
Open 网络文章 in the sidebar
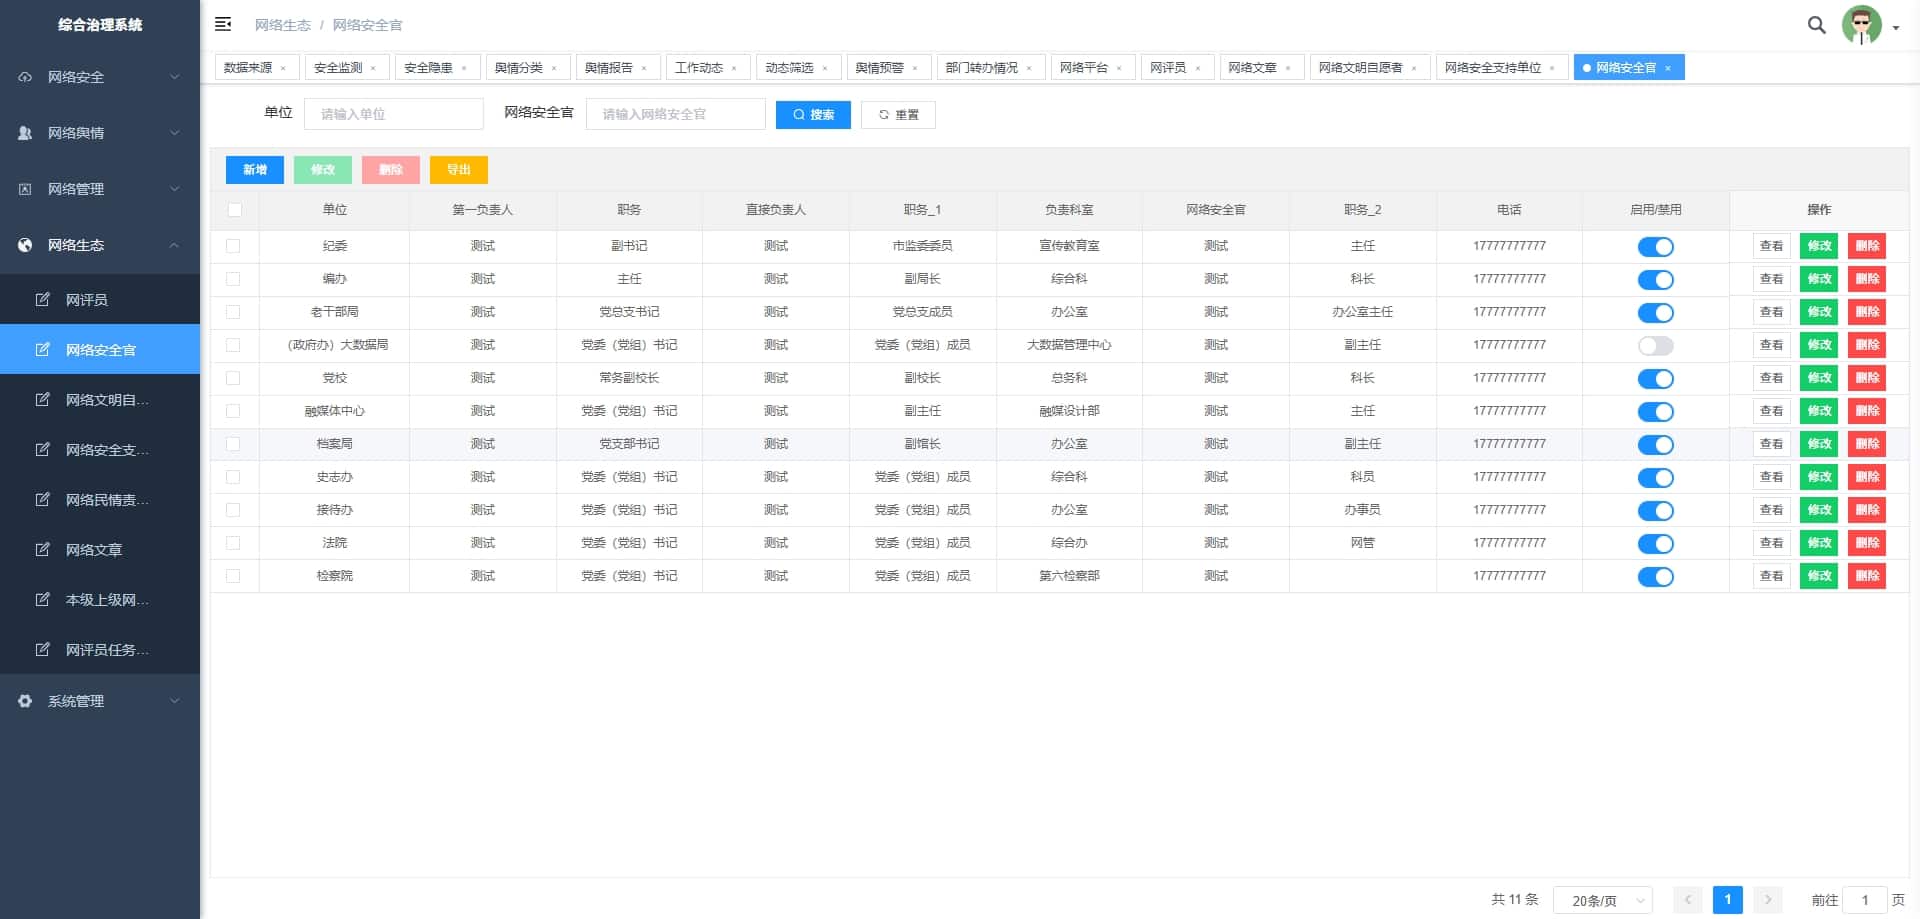100,549
